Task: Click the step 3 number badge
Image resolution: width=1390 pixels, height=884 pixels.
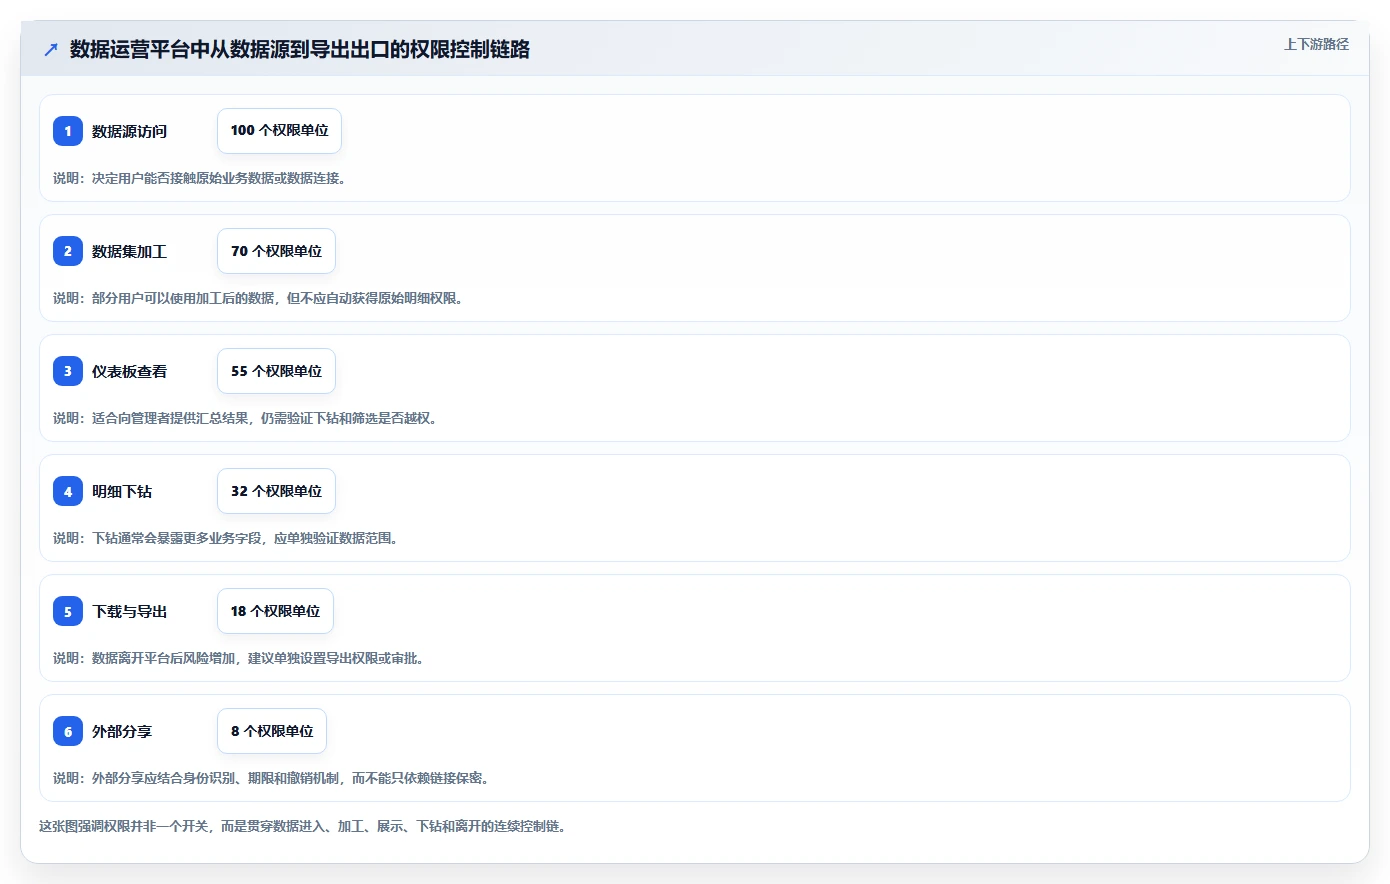Action: tap(68, 371)
